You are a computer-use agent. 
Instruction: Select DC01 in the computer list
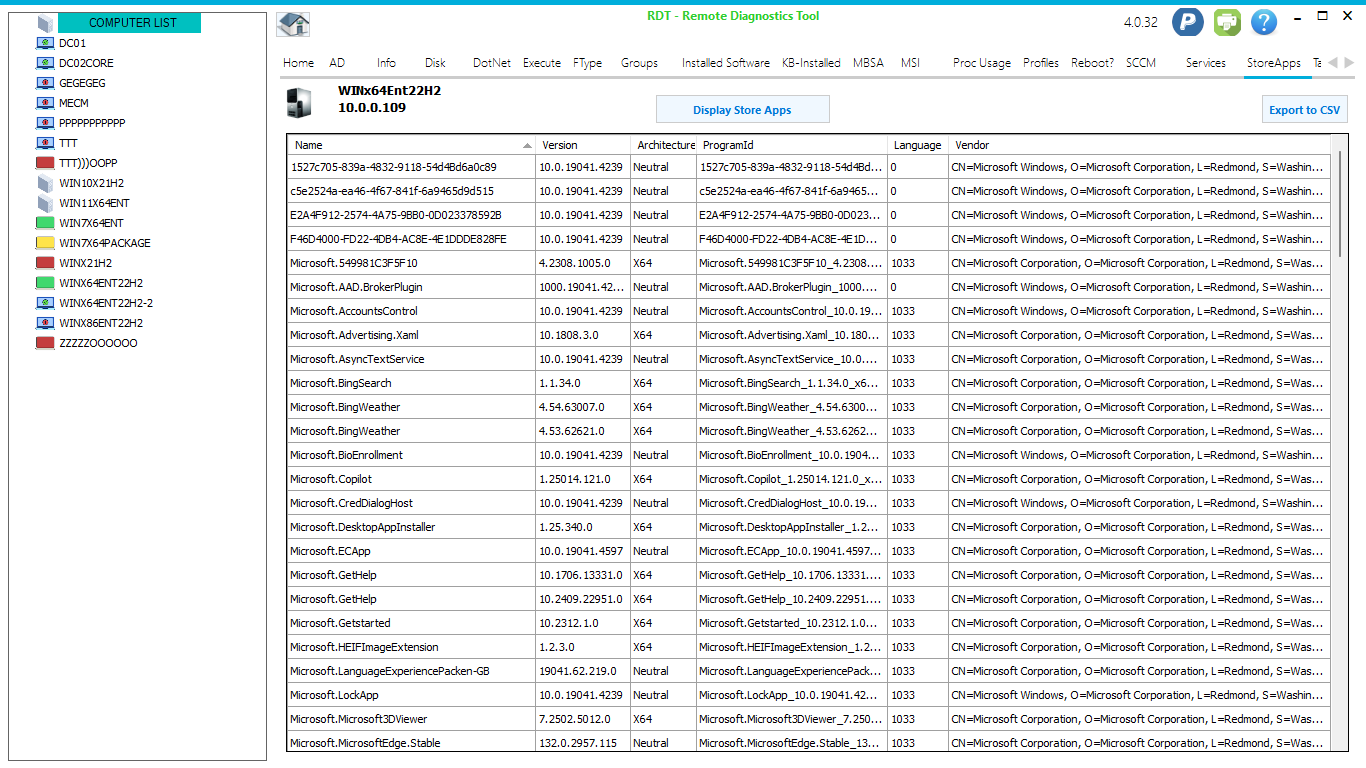[x=72, y=43]
